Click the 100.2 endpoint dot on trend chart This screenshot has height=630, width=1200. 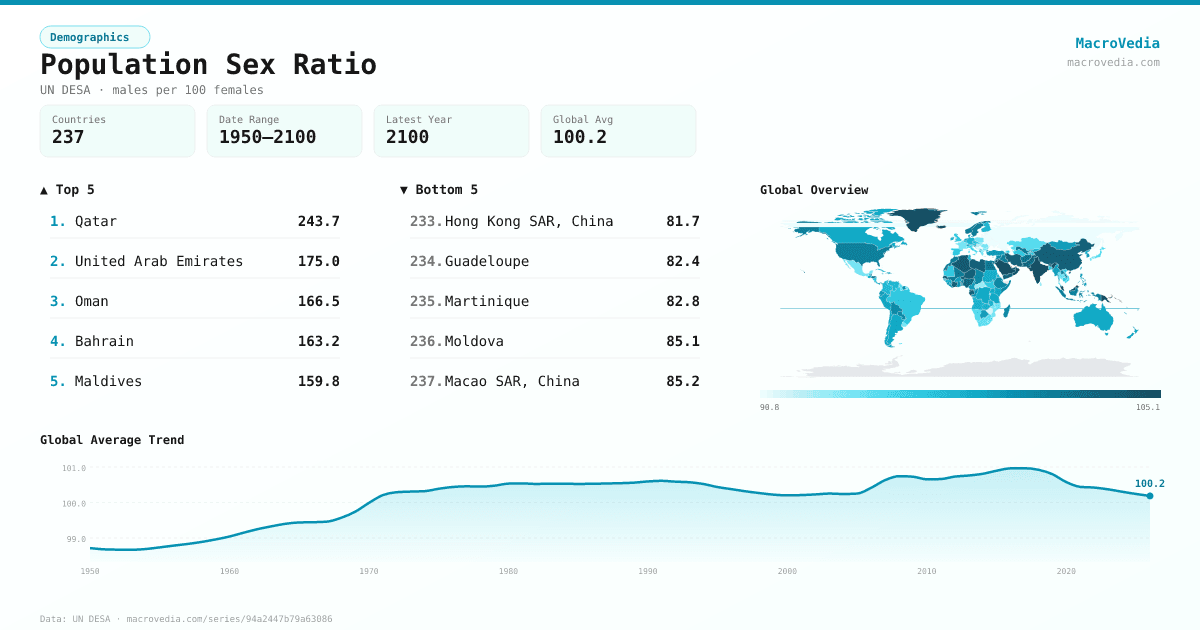point(1149,496)
